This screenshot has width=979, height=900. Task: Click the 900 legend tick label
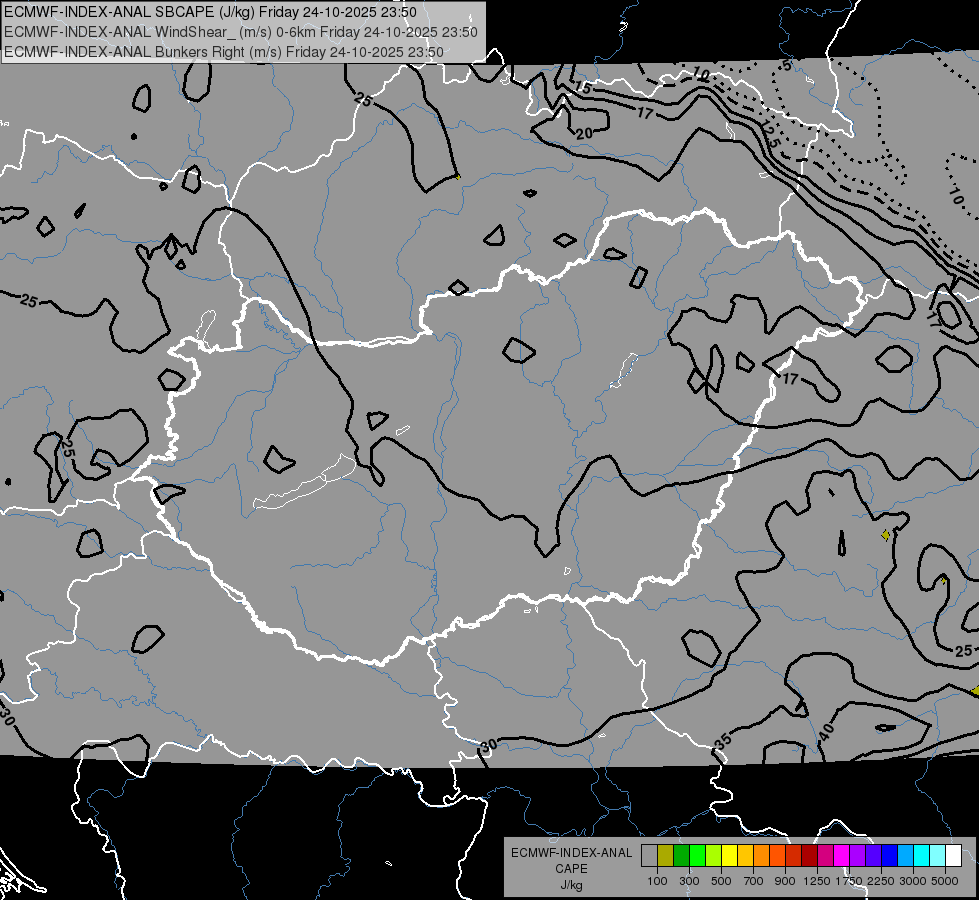785,881
